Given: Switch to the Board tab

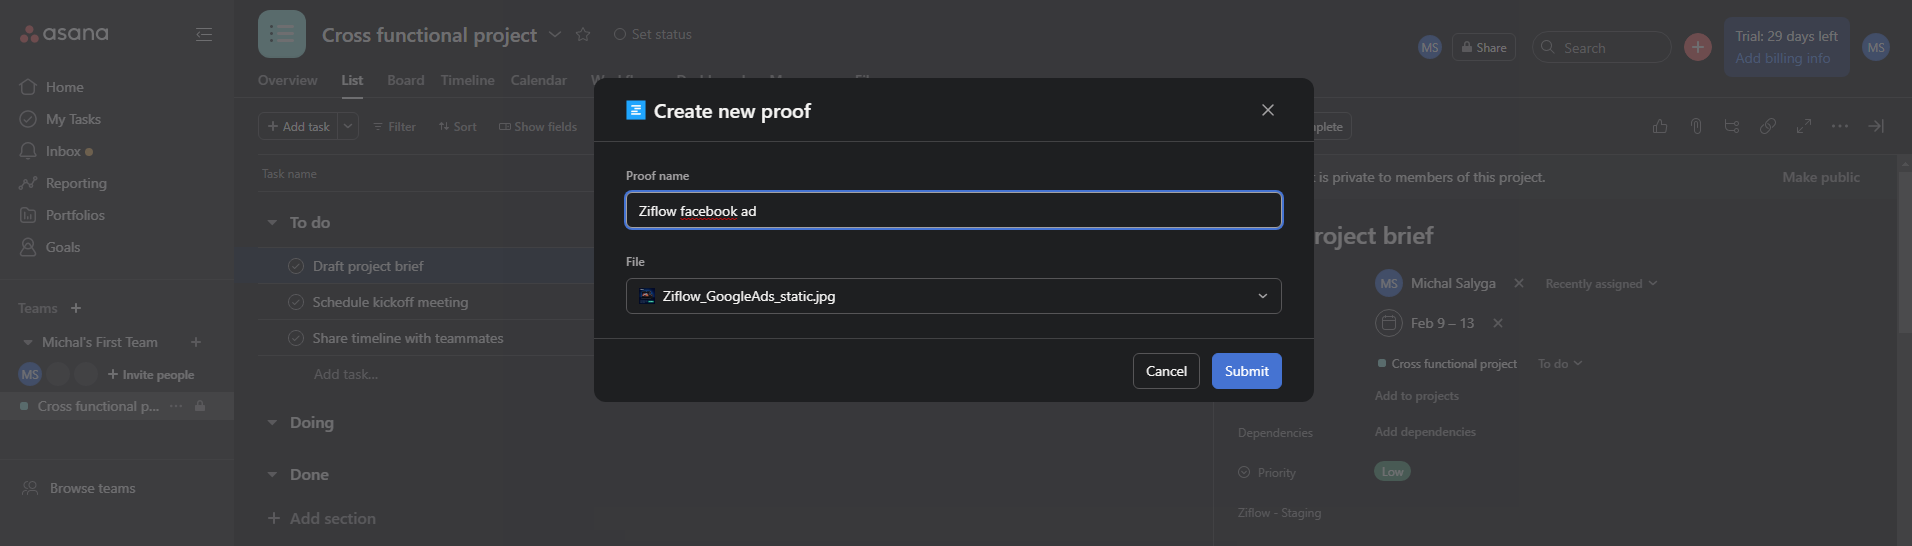Looking at the screenshot, I should pos(405,80).
